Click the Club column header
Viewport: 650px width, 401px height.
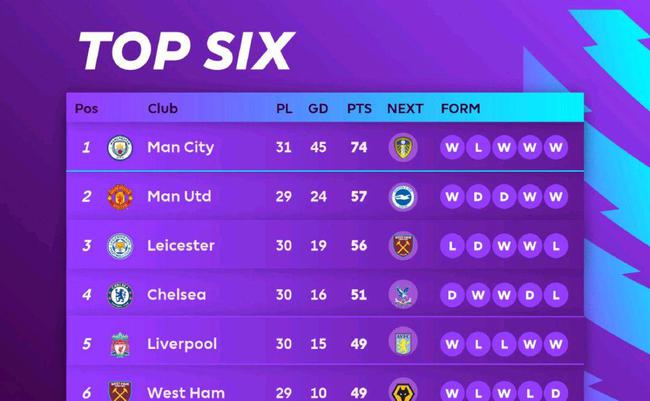(x=162, y=108)
